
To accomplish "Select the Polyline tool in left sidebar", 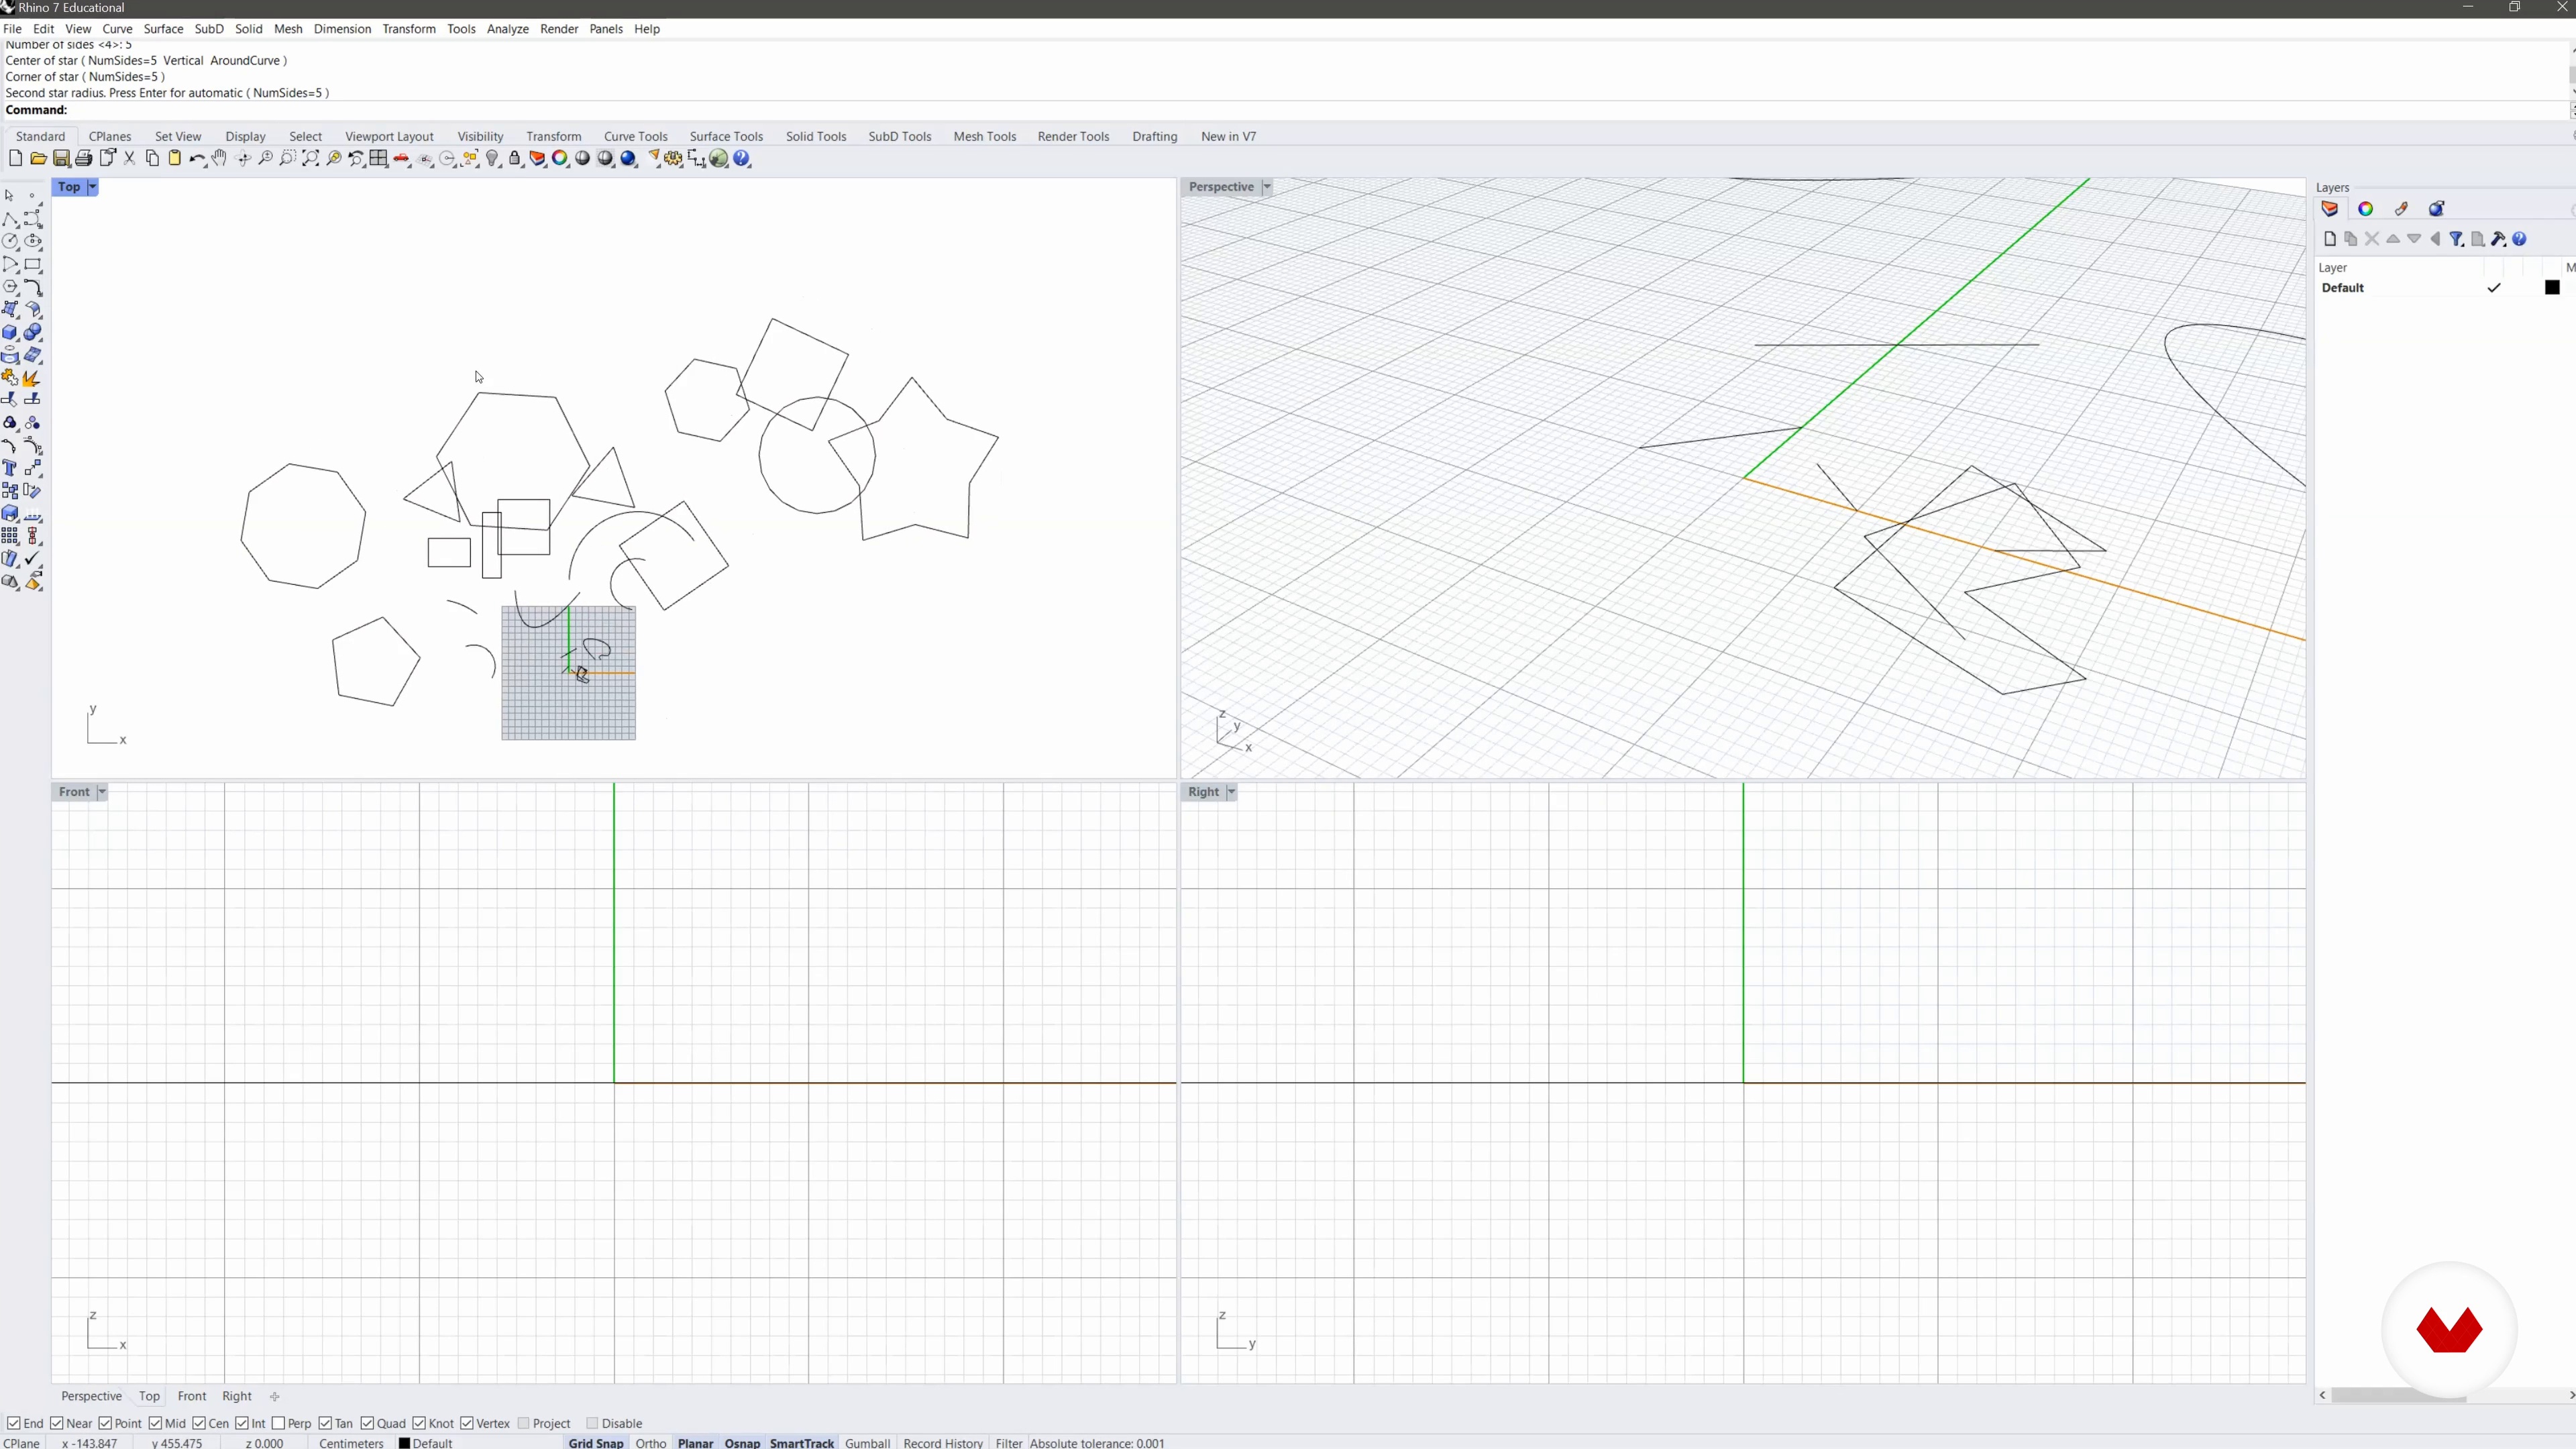I will [x=10, y=219].
